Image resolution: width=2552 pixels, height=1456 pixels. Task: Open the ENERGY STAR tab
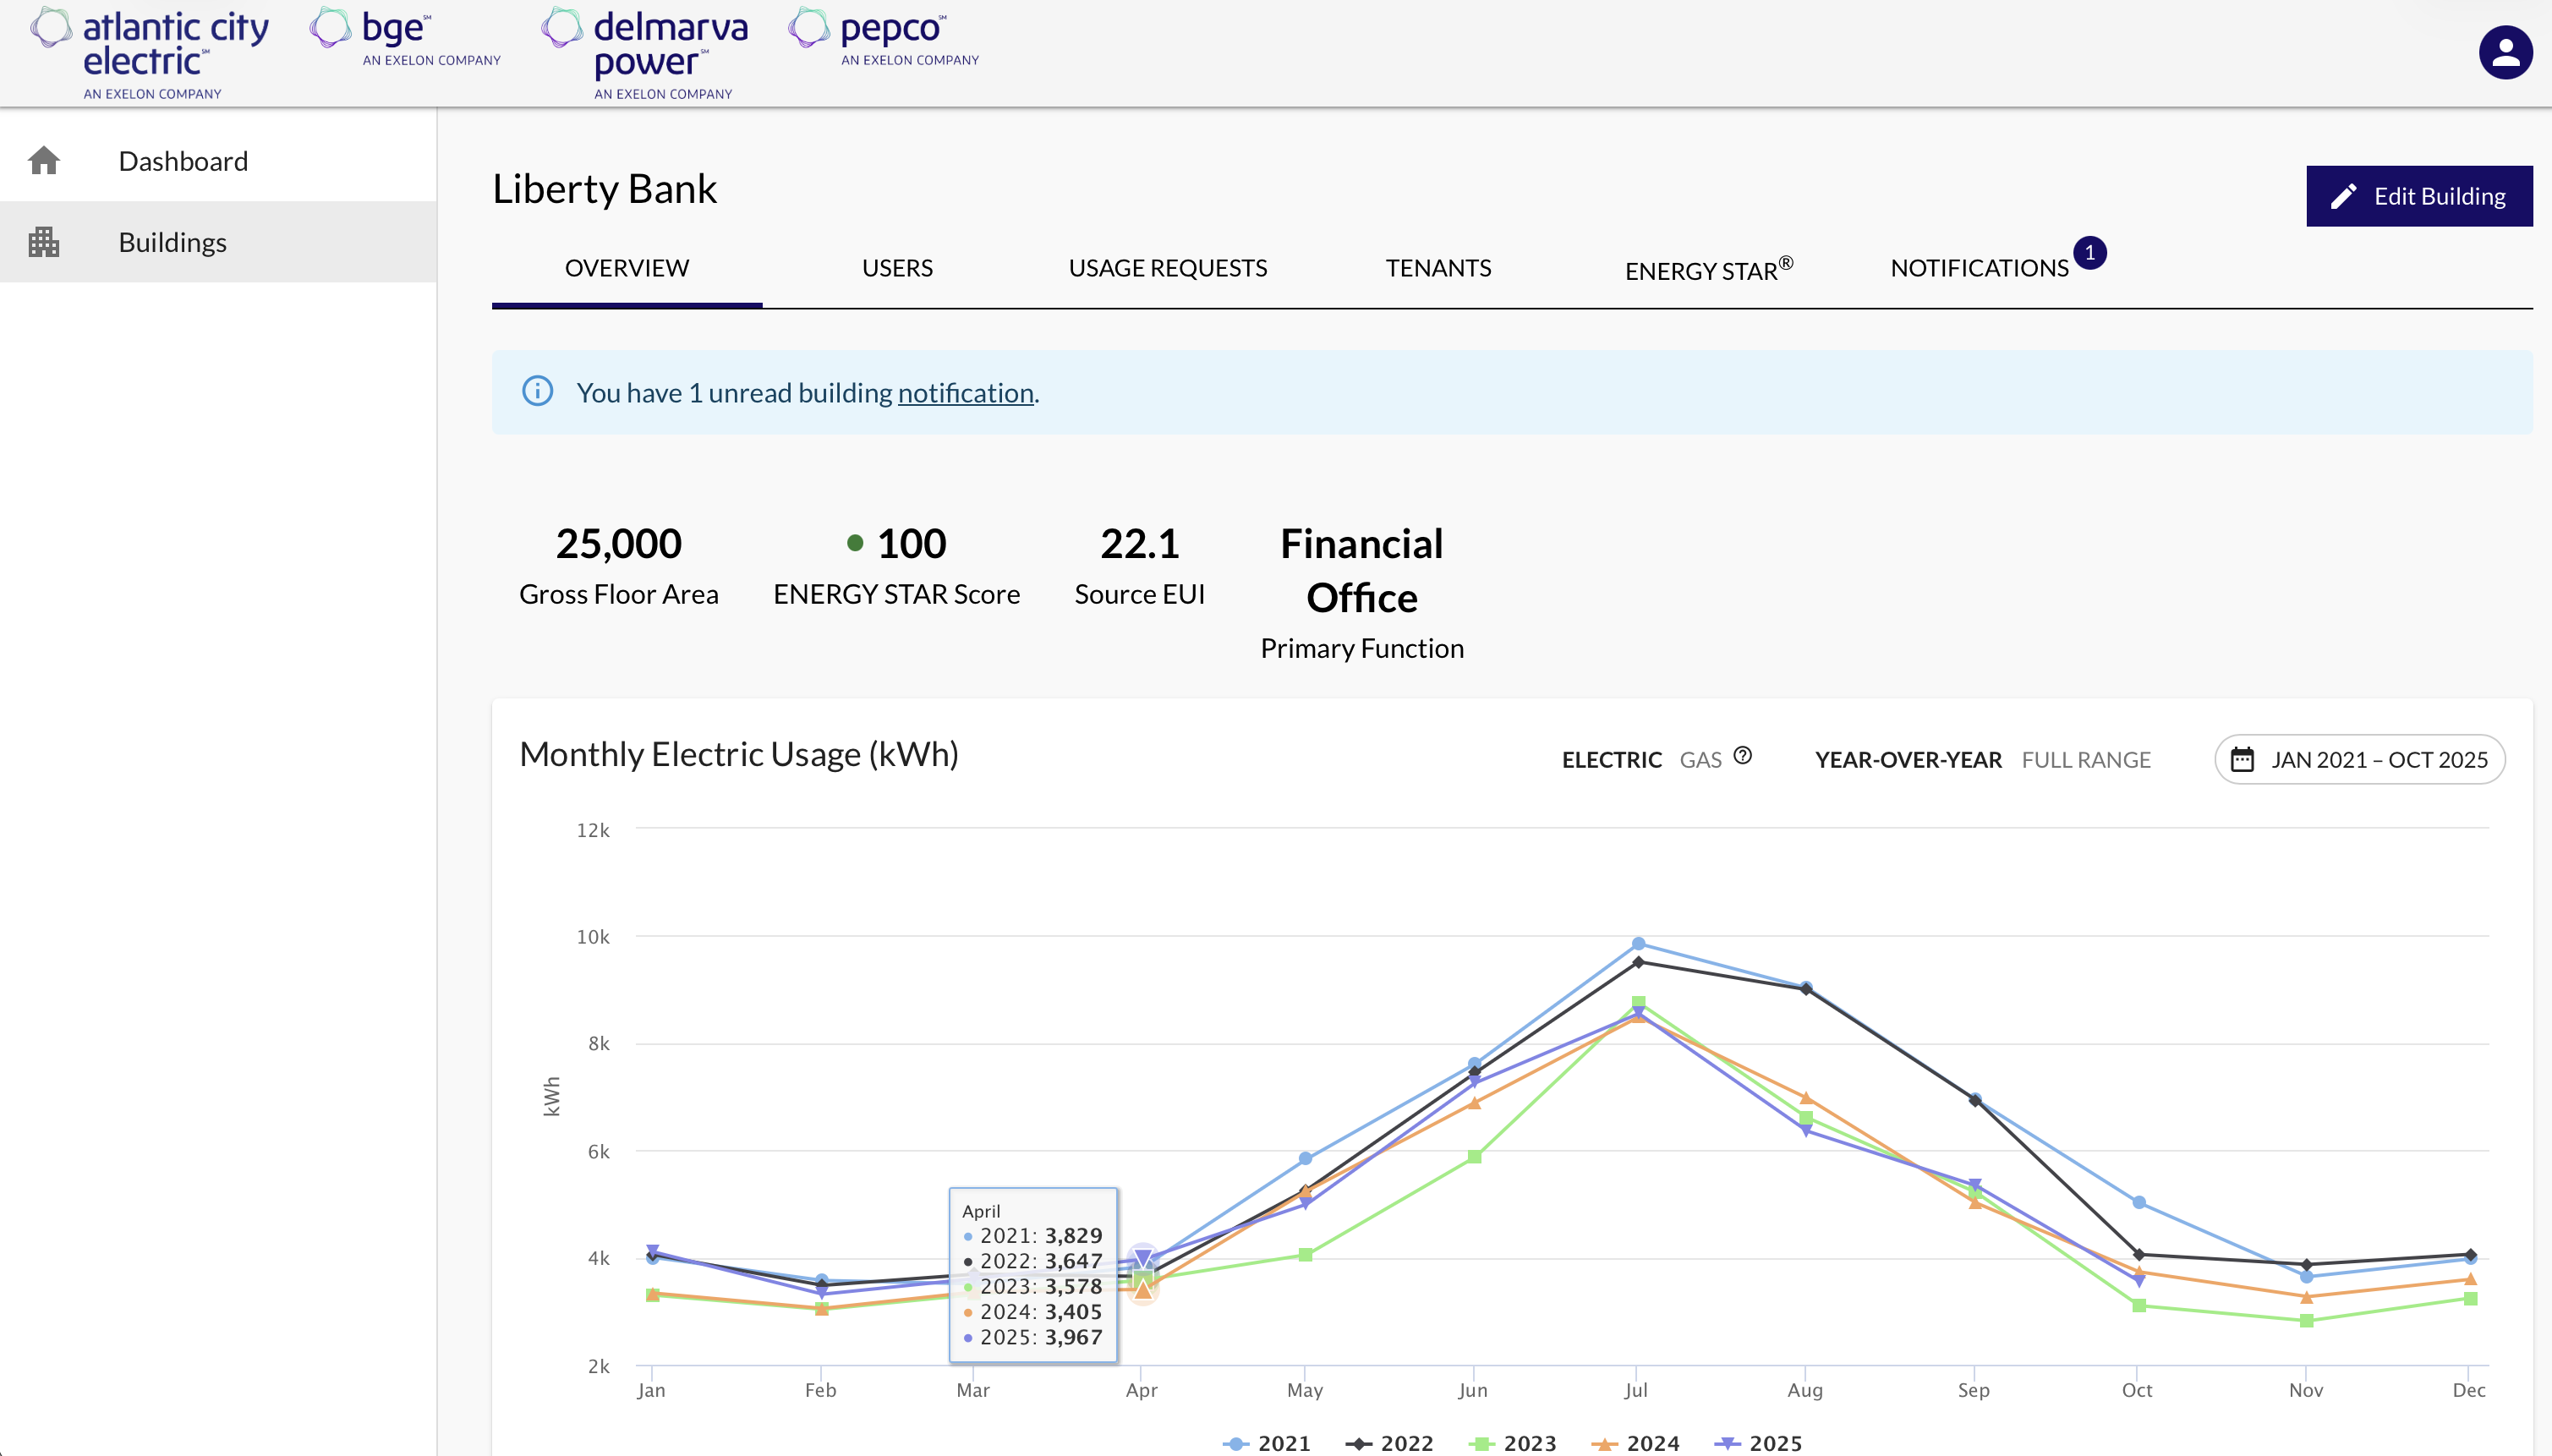click(1708, 269)
